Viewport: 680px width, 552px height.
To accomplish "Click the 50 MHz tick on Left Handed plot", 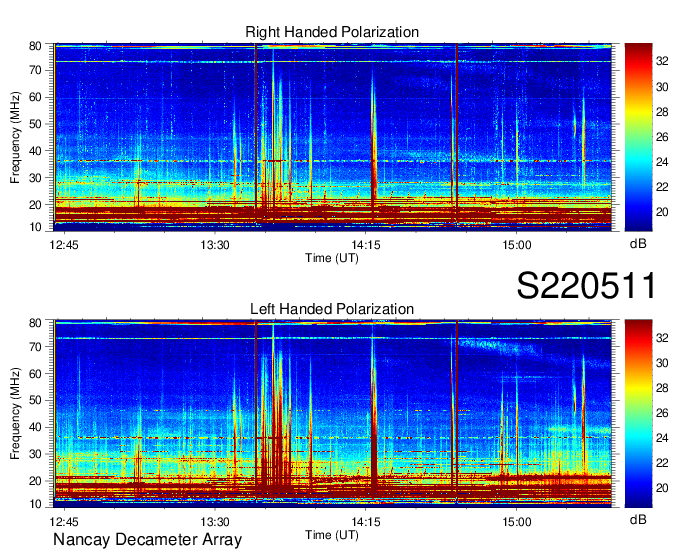I will pyautogui.click(x=36, y=400).
